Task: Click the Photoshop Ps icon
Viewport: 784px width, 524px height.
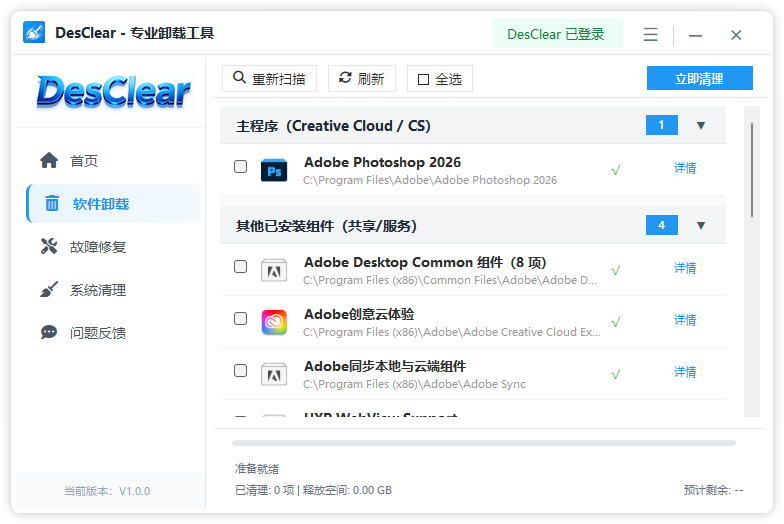Action: [x=274, y=170]
